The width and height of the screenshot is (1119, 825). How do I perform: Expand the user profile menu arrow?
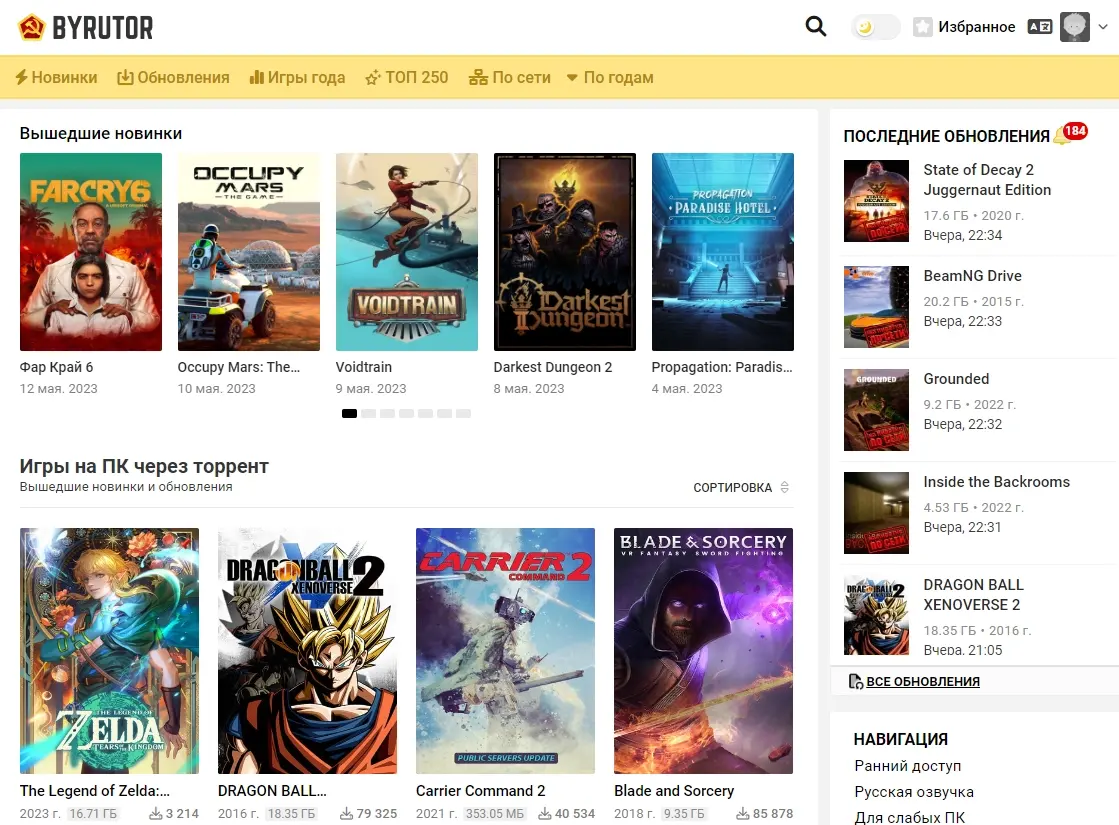1103,27
